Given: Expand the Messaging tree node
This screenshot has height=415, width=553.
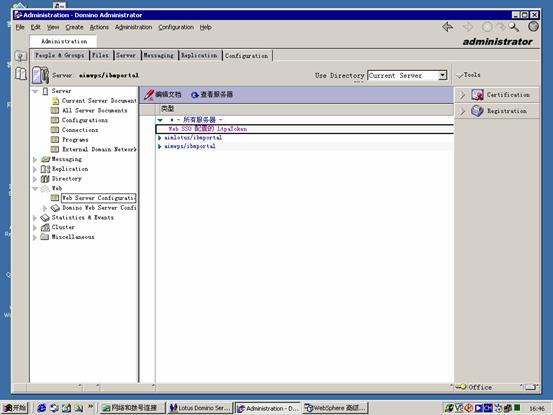Looking at the screenshot, I should coord(35,160).
